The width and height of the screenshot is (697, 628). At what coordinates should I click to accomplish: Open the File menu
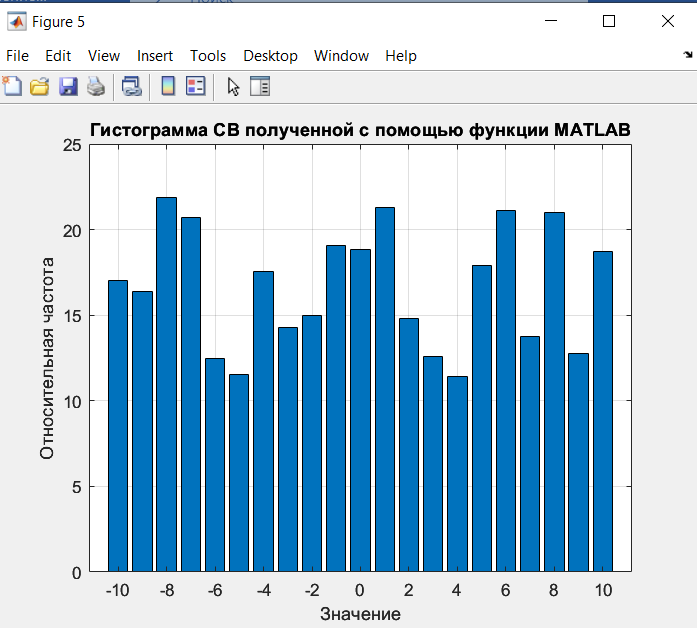[17, 56]
